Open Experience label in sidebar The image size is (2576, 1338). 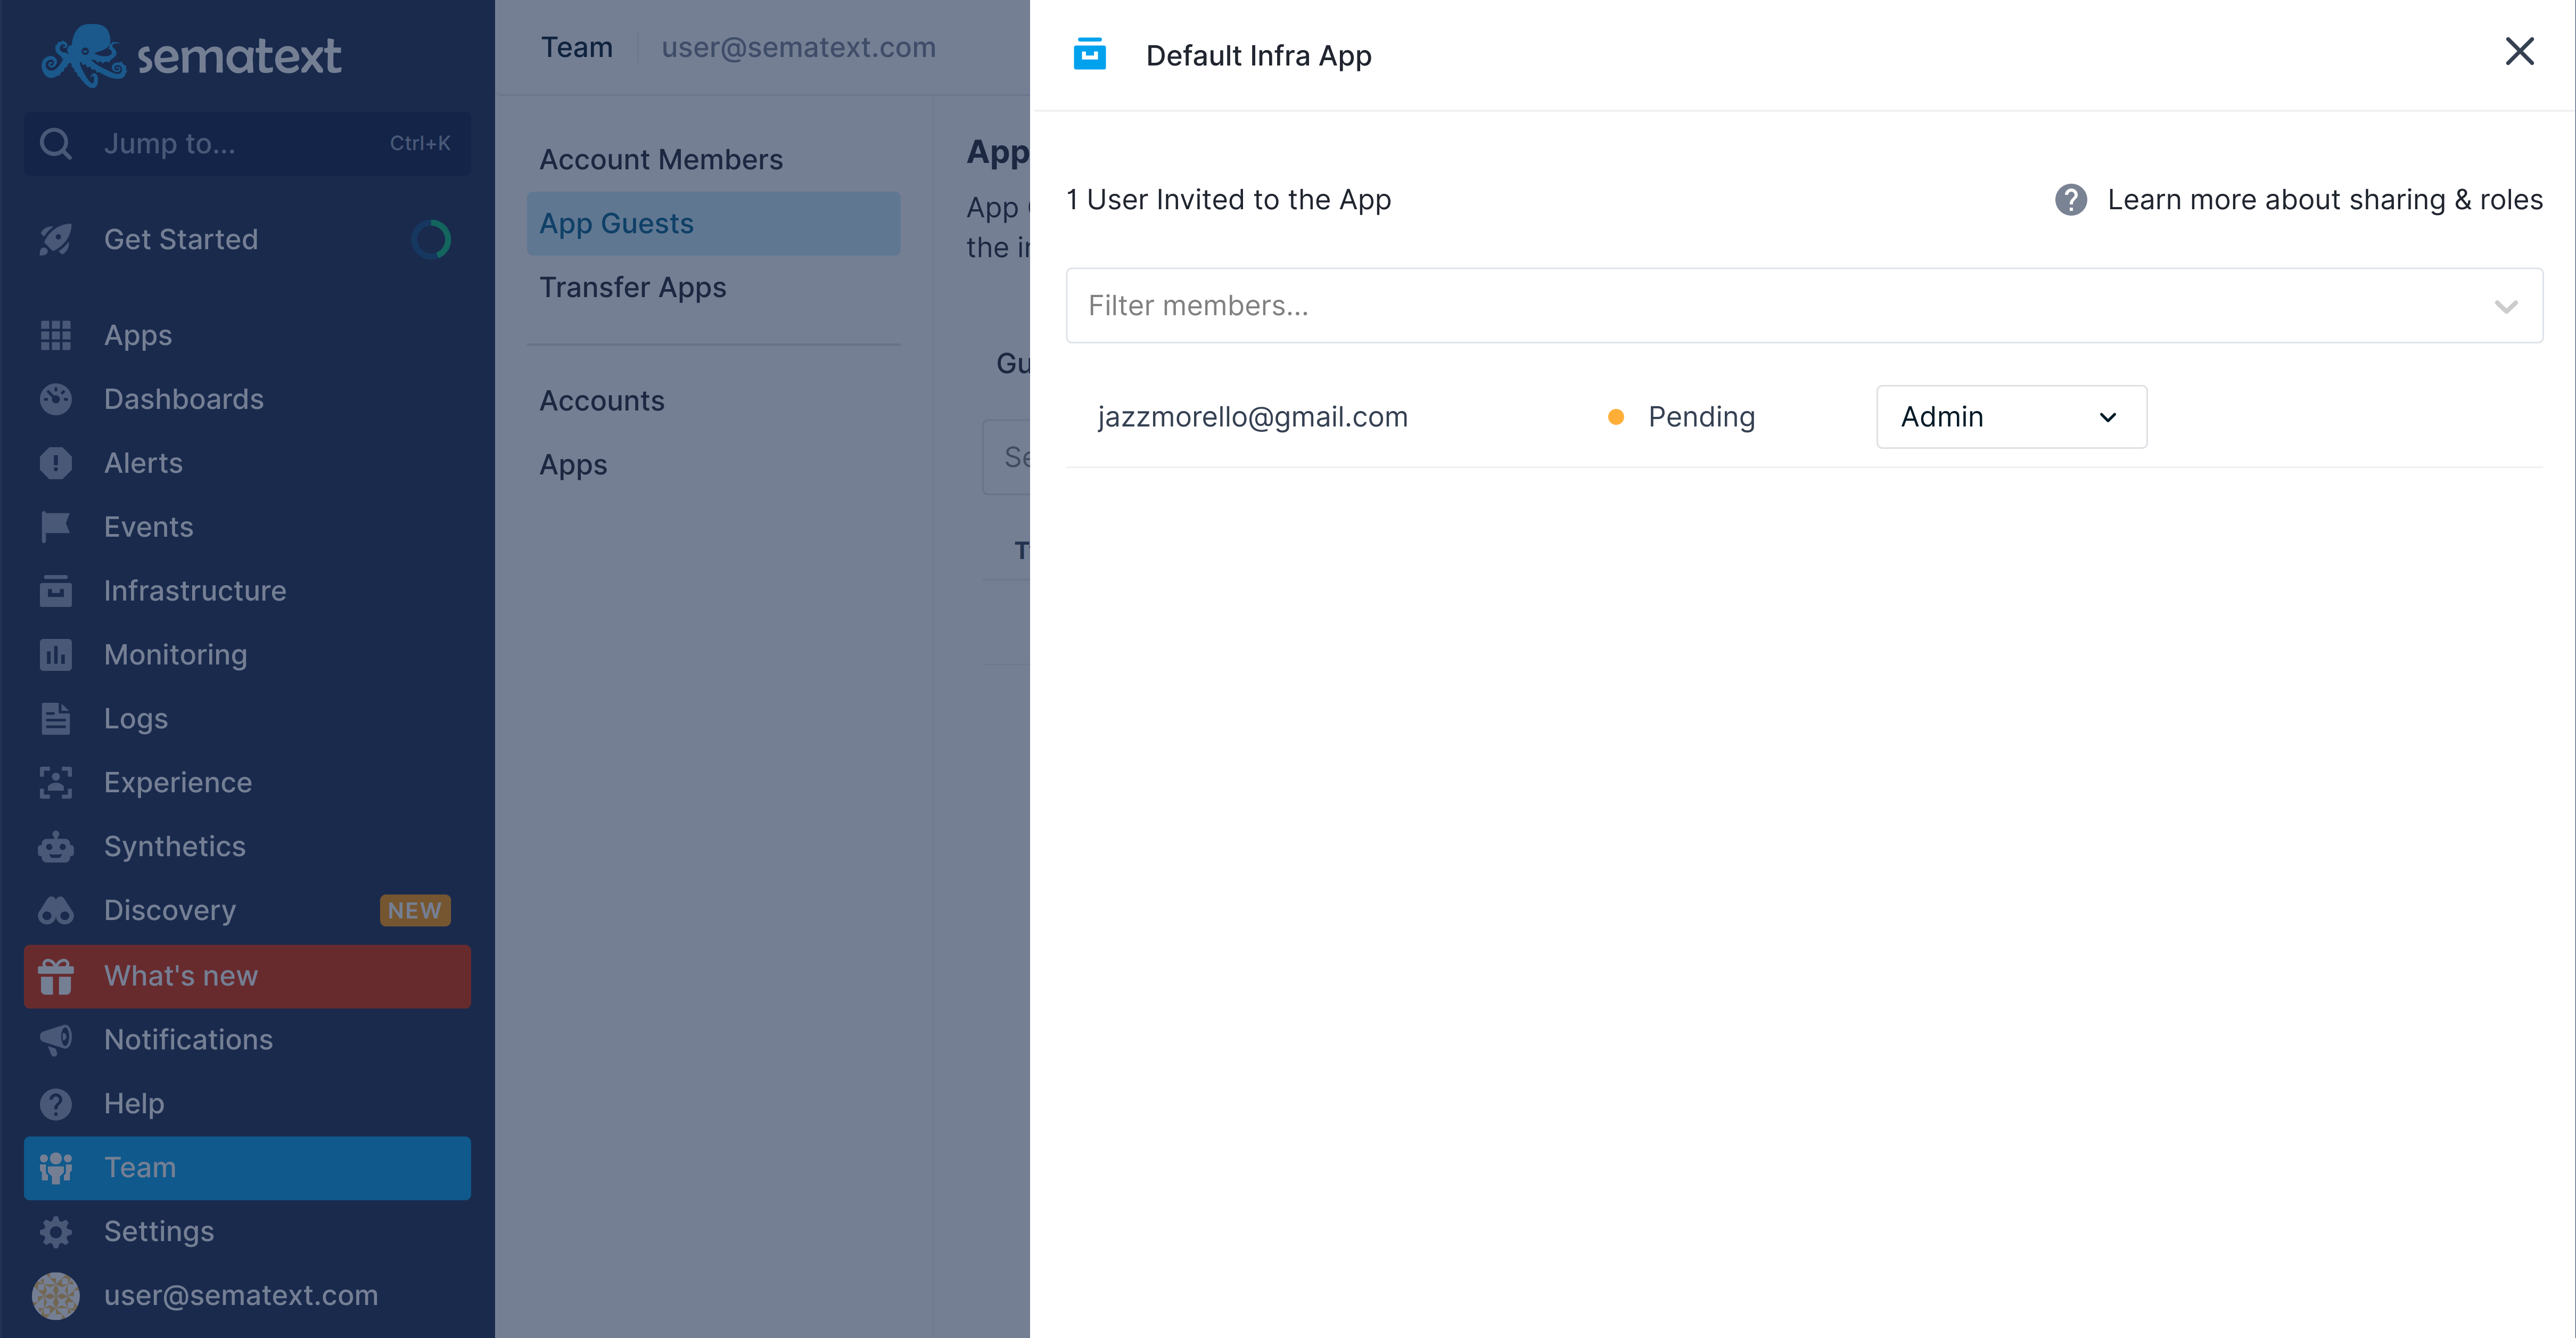click(x=177, y=783)
